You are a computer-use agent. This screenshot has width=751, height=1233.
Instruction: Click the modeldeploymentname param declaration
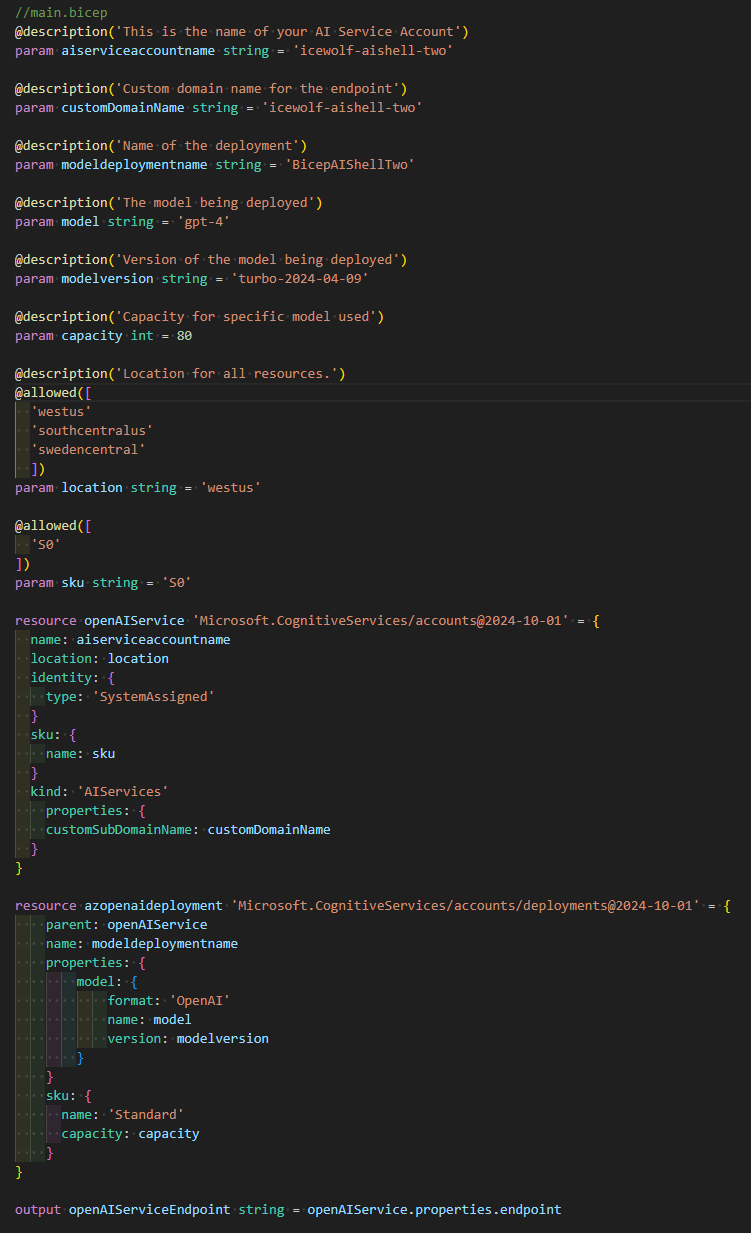[214, 164]
